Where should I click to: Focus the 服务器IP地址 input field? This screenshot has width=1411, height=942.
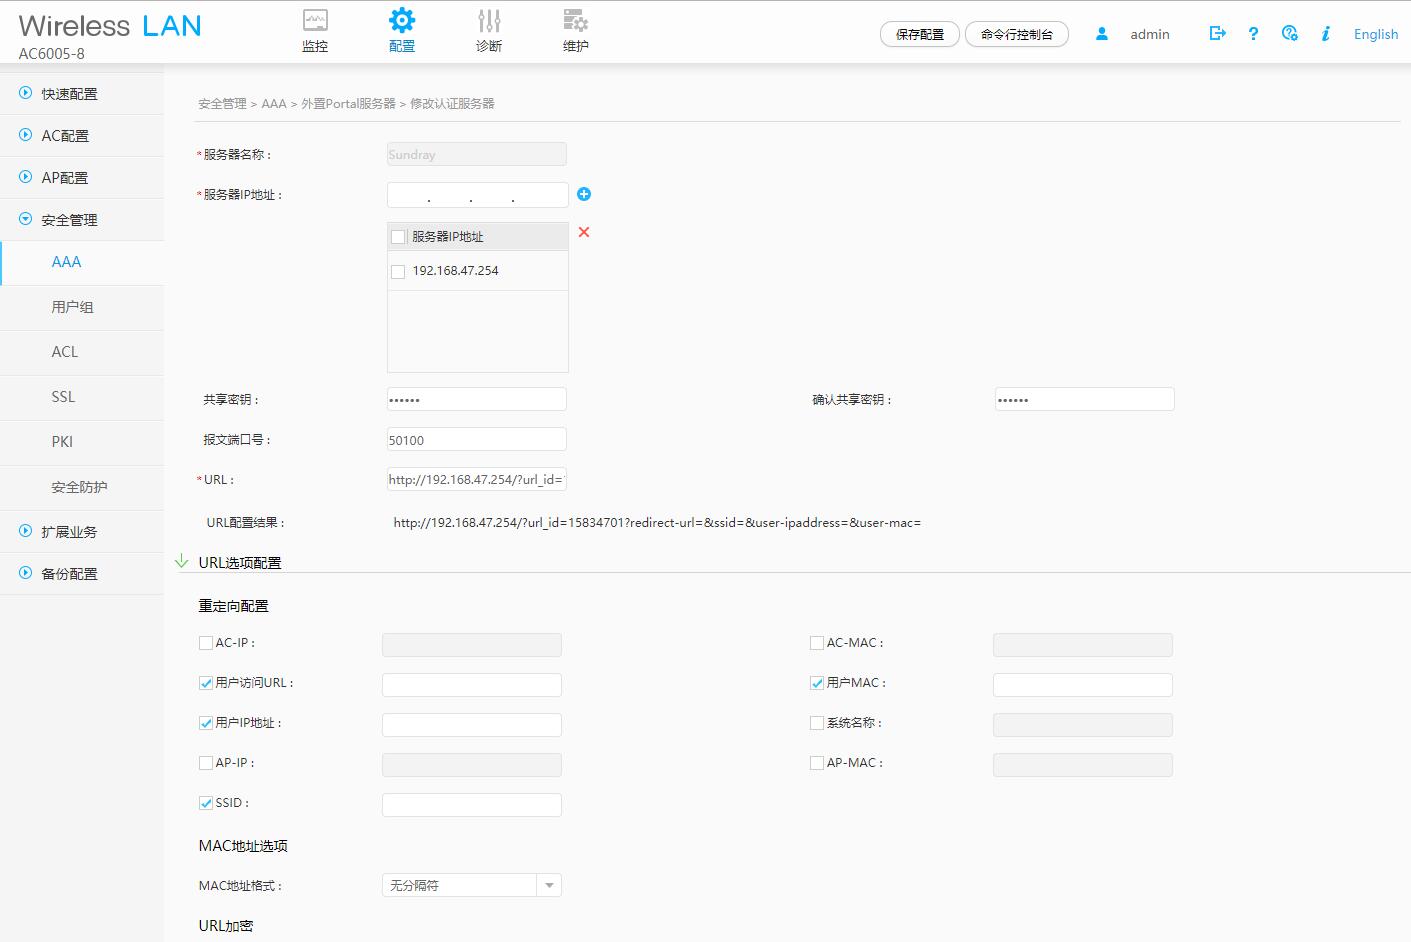pyautogui.click(x=478, y=195)
